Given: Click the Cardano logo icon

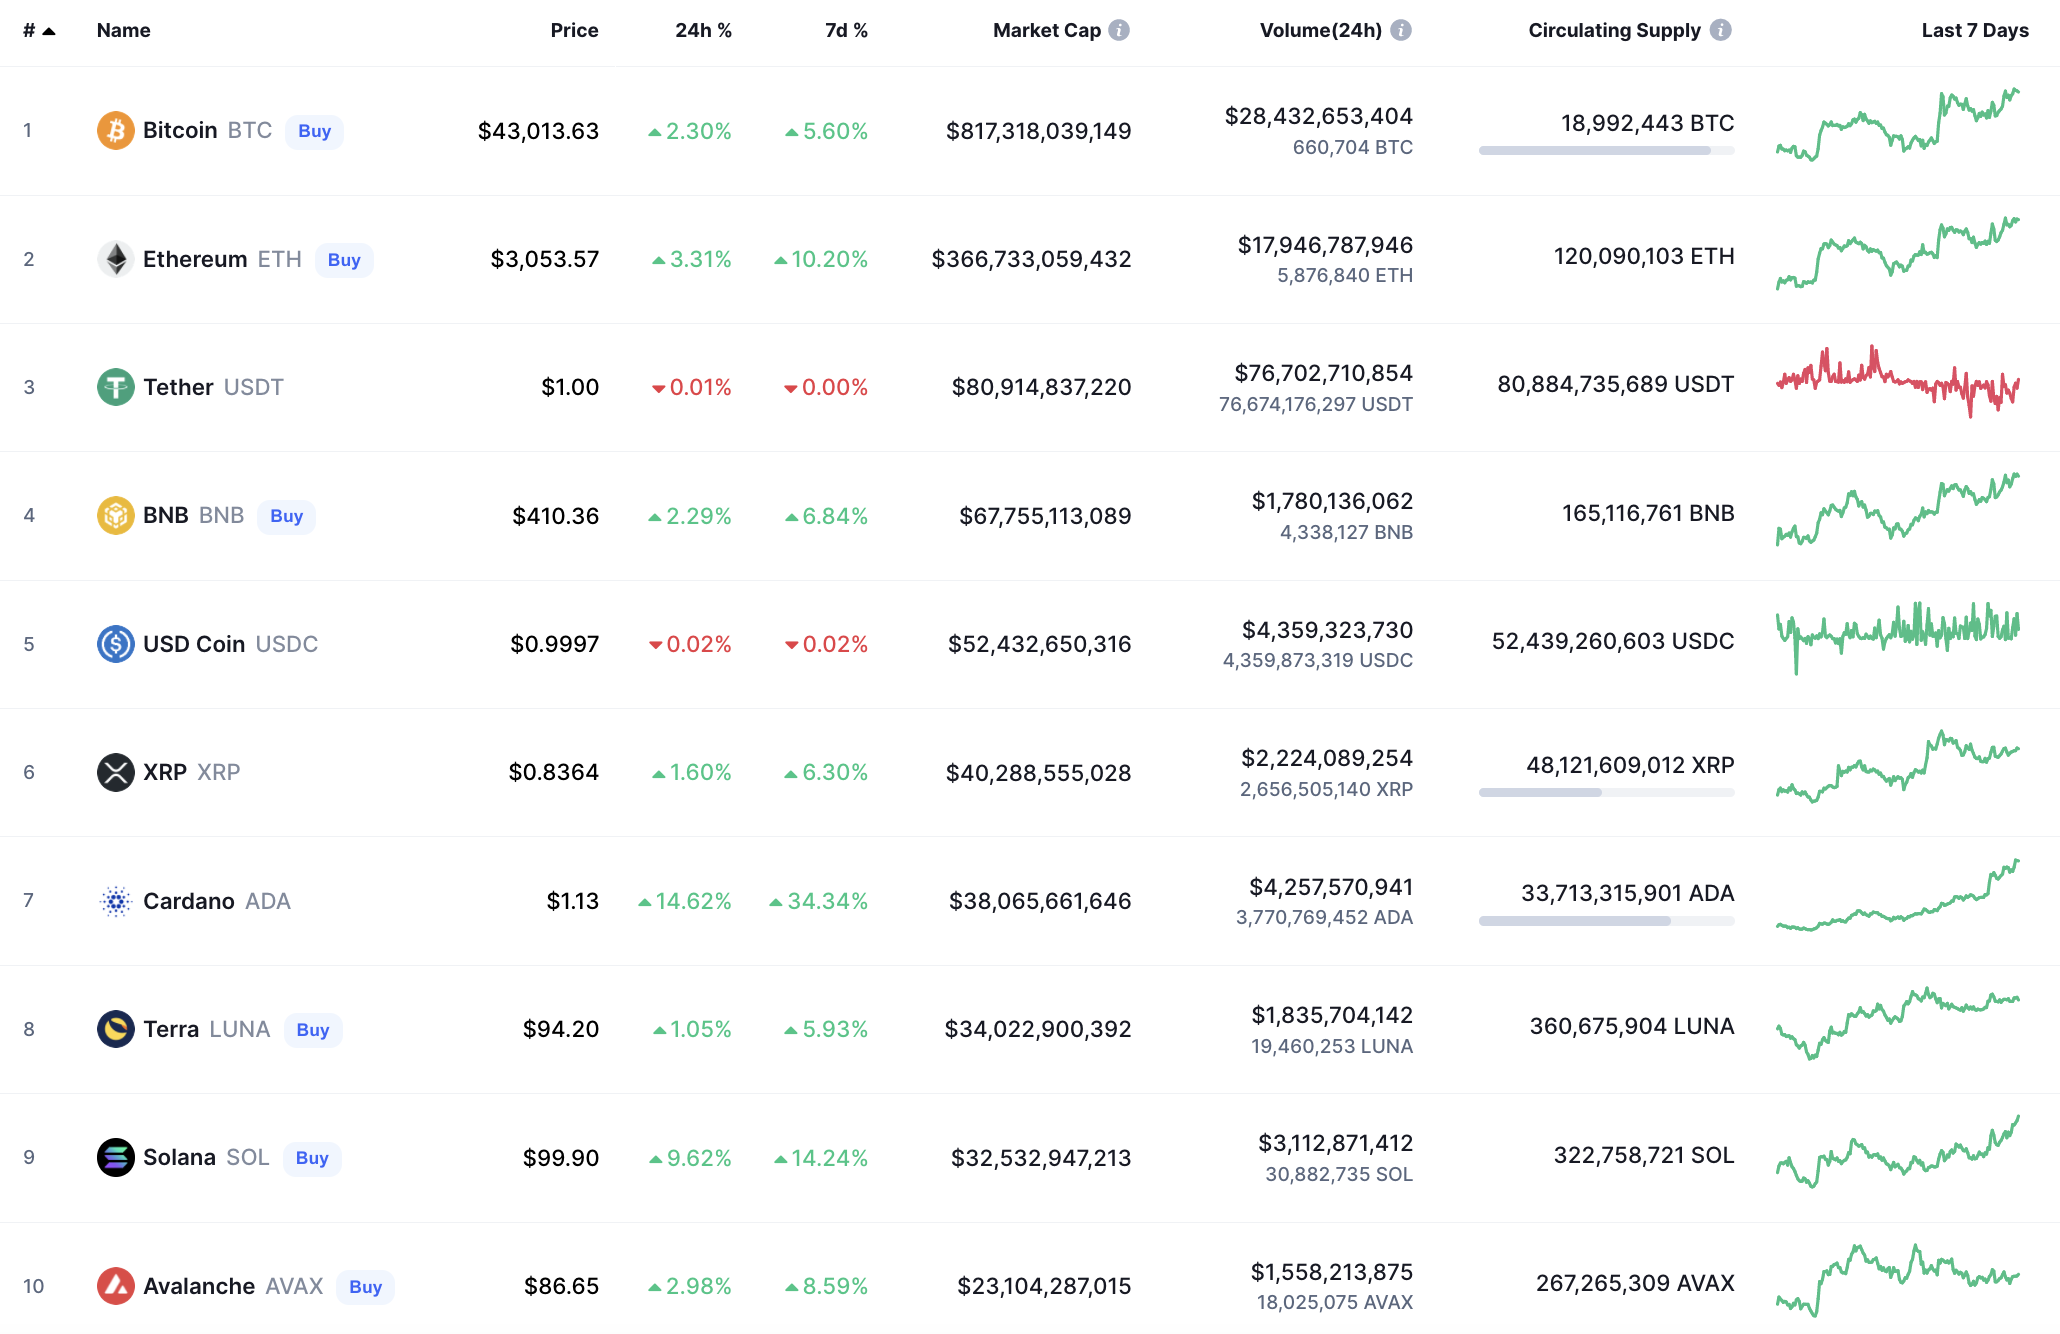Looking at the screenshot, I should click(115, 901).
